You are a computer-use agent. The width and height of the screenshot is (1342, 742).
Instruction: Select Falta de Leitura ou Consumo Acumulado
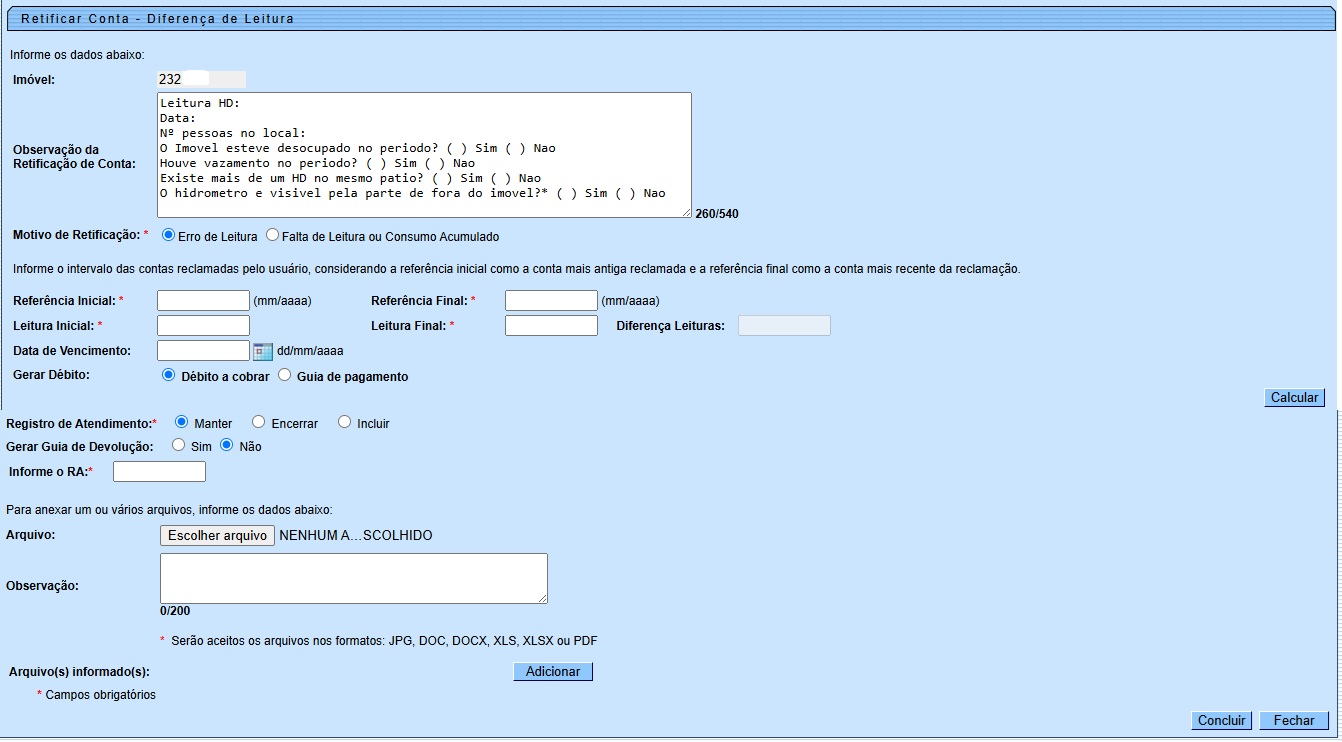coord(272,236)
